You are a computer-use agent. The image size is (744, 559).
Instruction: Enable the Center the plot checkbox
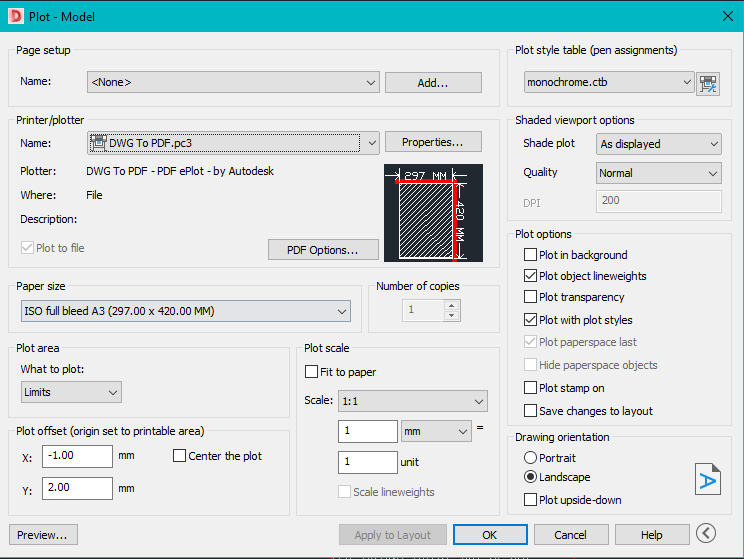[180, 456]
